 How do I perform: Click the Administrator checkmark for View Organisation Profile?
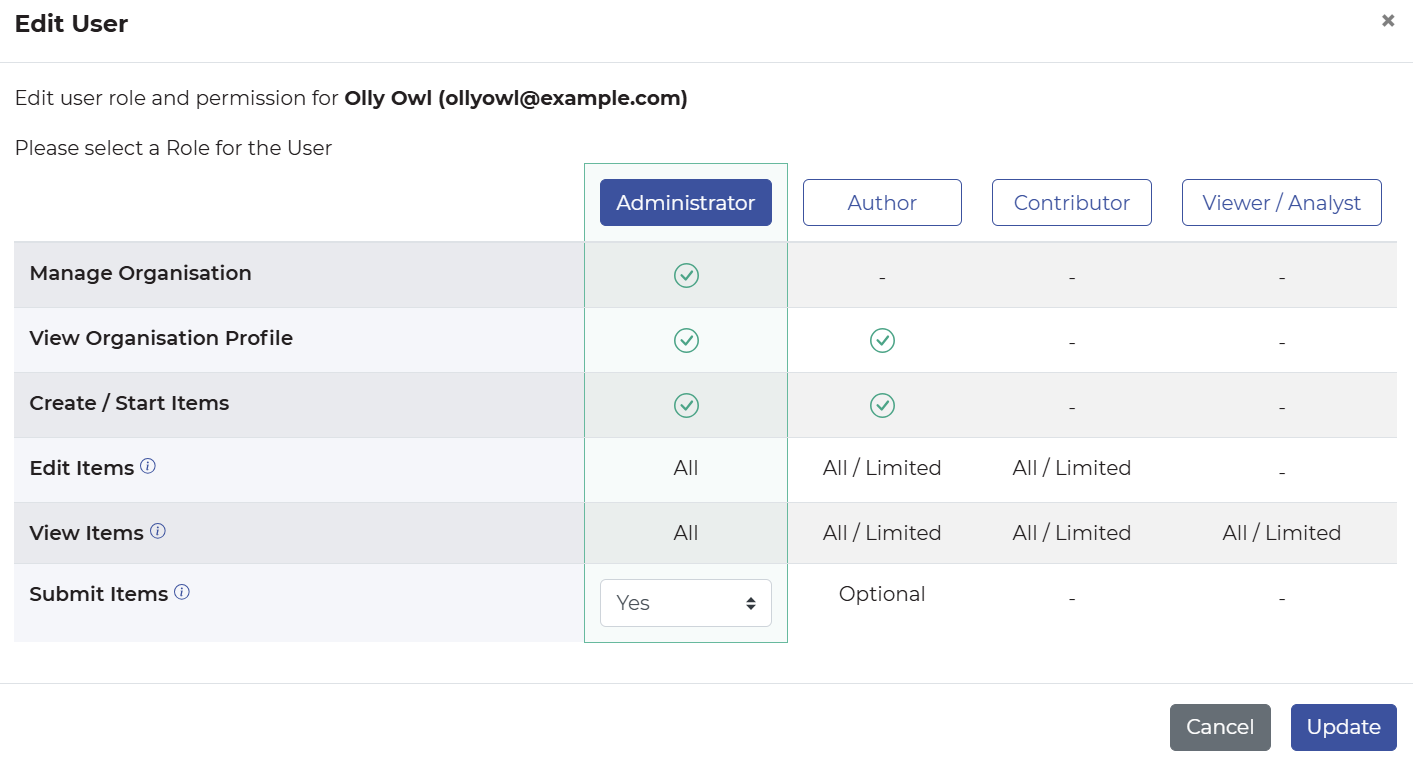685,340
